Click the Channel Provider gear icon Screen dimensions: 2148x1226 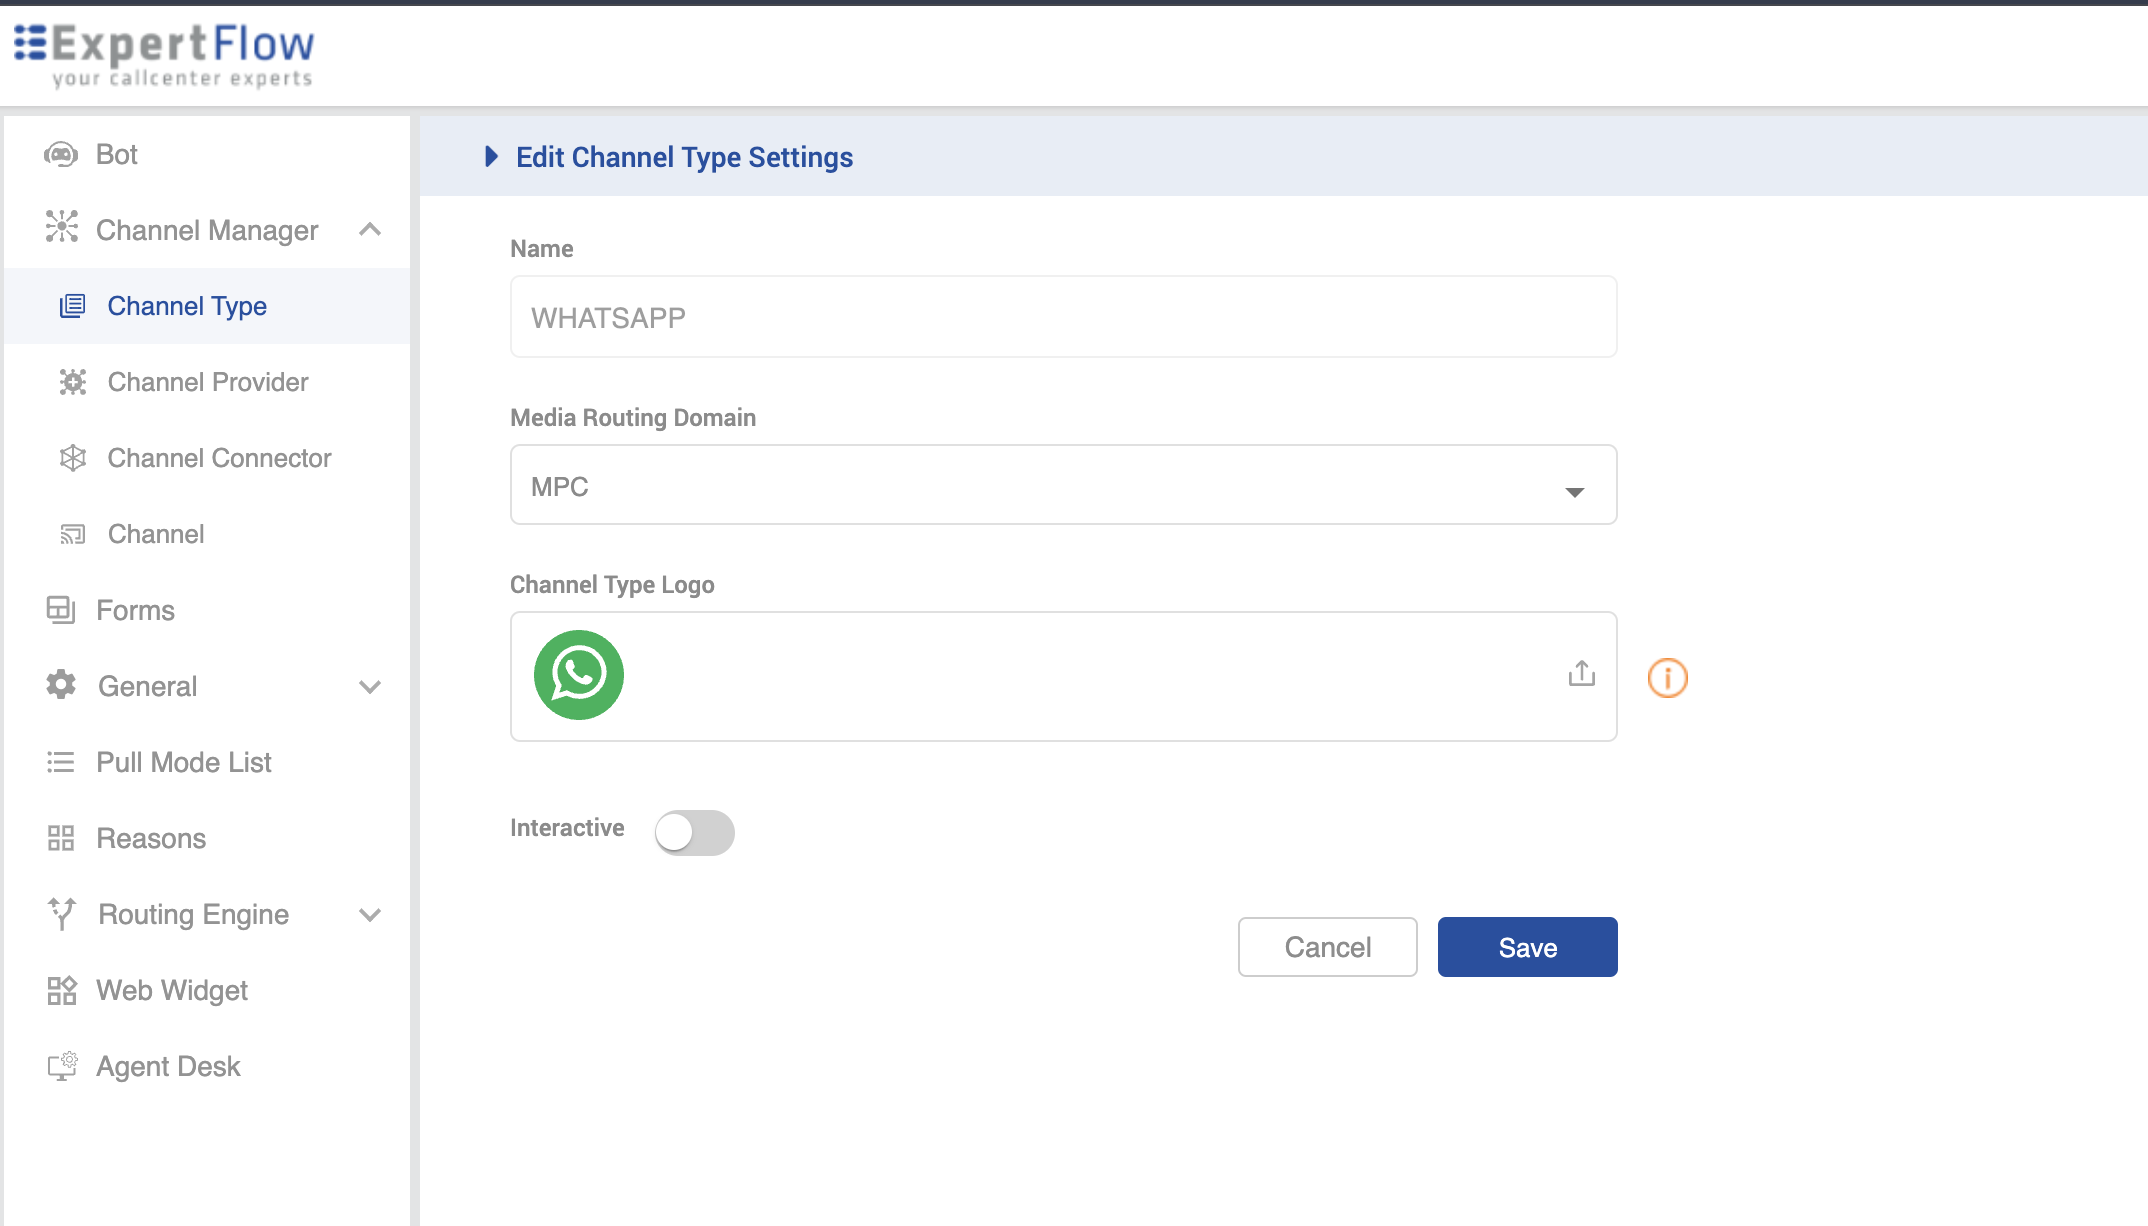pyautogui.click(x=72, y=382)
